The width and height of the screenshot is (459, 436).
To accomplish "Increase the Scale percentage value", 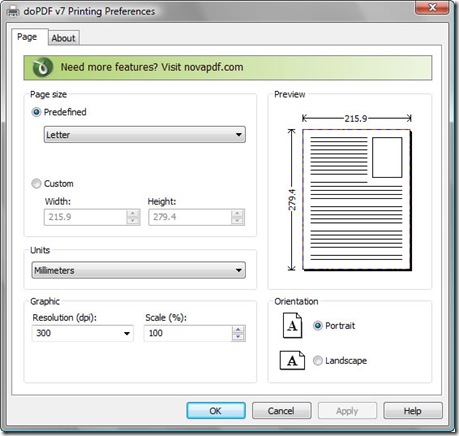I will tap(238, 330).
